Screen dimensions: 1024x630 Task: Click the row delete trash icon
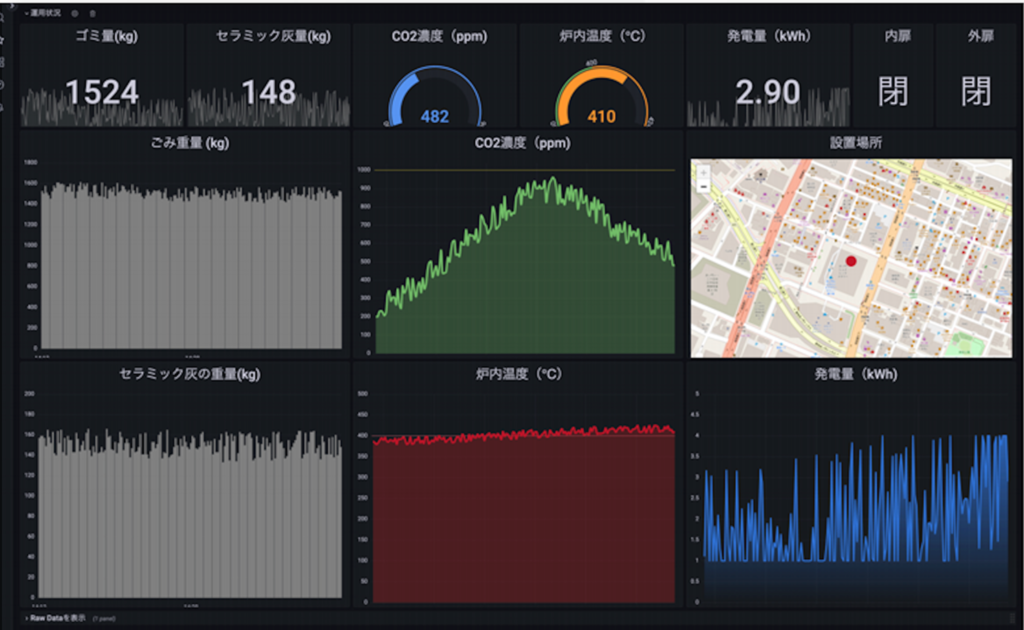[x=93, y=13]
